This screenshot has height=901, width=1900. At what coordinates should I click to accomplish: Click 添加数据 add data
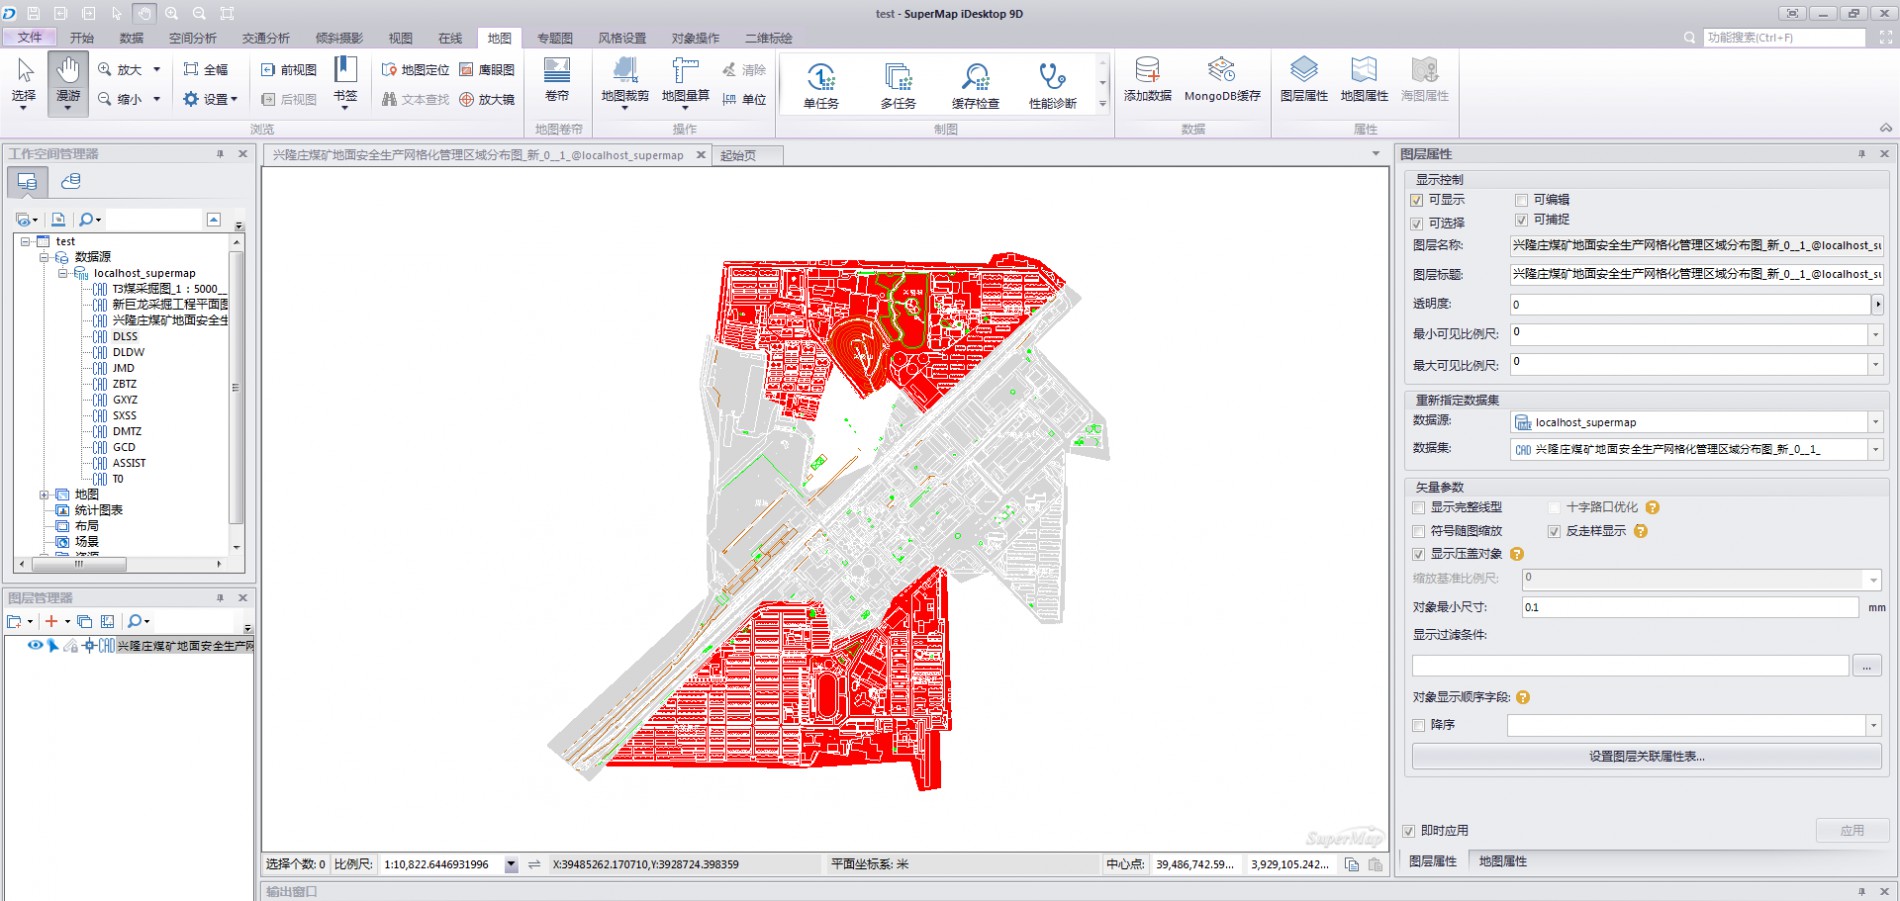pyautogui.click(x=1148, y=80)
